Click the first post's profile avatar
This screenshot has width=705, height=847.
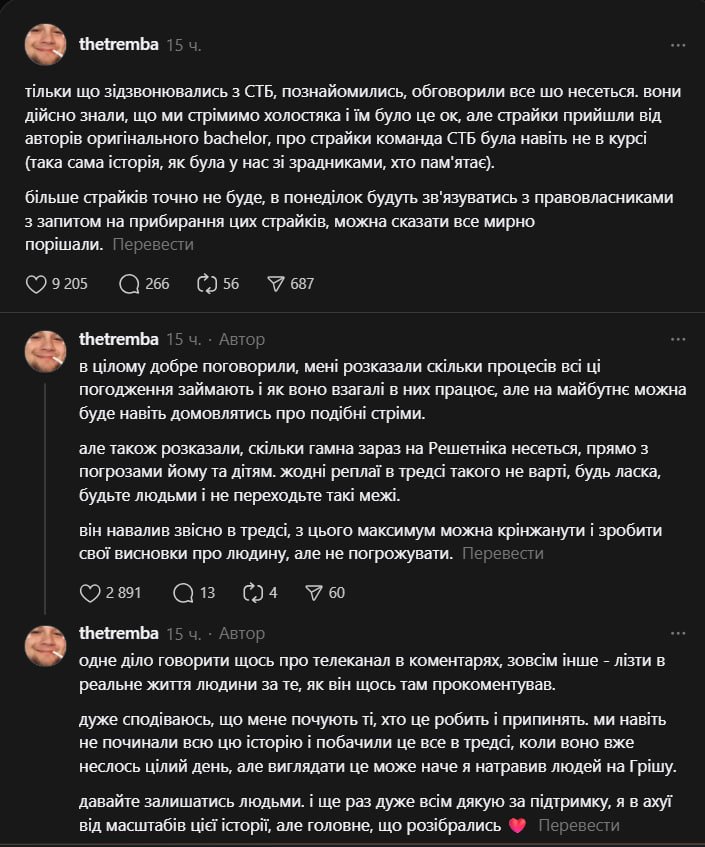pyautogui.click(x=45, y=45)
